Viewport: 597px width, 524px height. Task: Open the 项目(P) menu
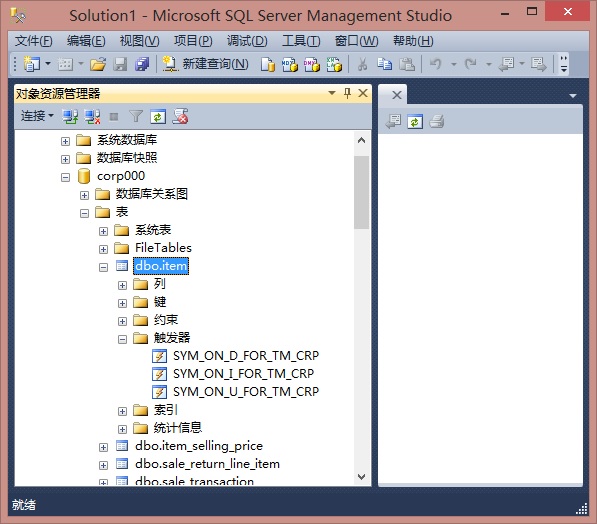(193, 41)
